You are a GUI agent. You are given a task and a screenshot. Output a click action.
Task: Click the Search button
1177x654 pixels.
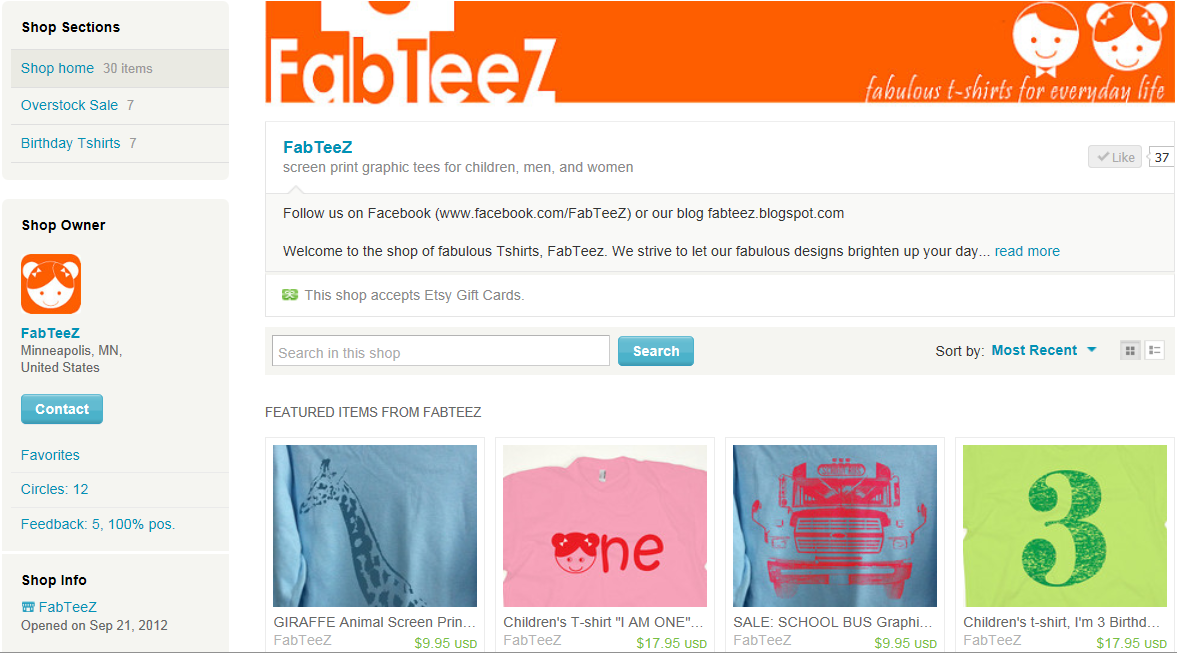tap(655, 351)
